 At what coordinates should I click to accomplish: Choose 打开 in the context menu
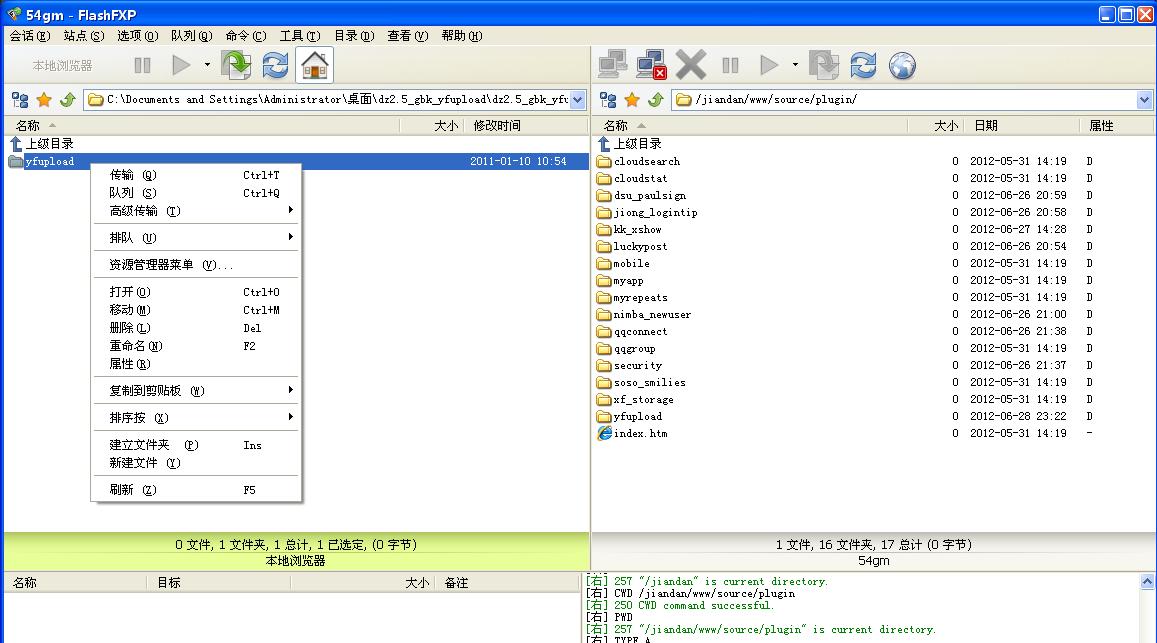(x=196, y=292)
